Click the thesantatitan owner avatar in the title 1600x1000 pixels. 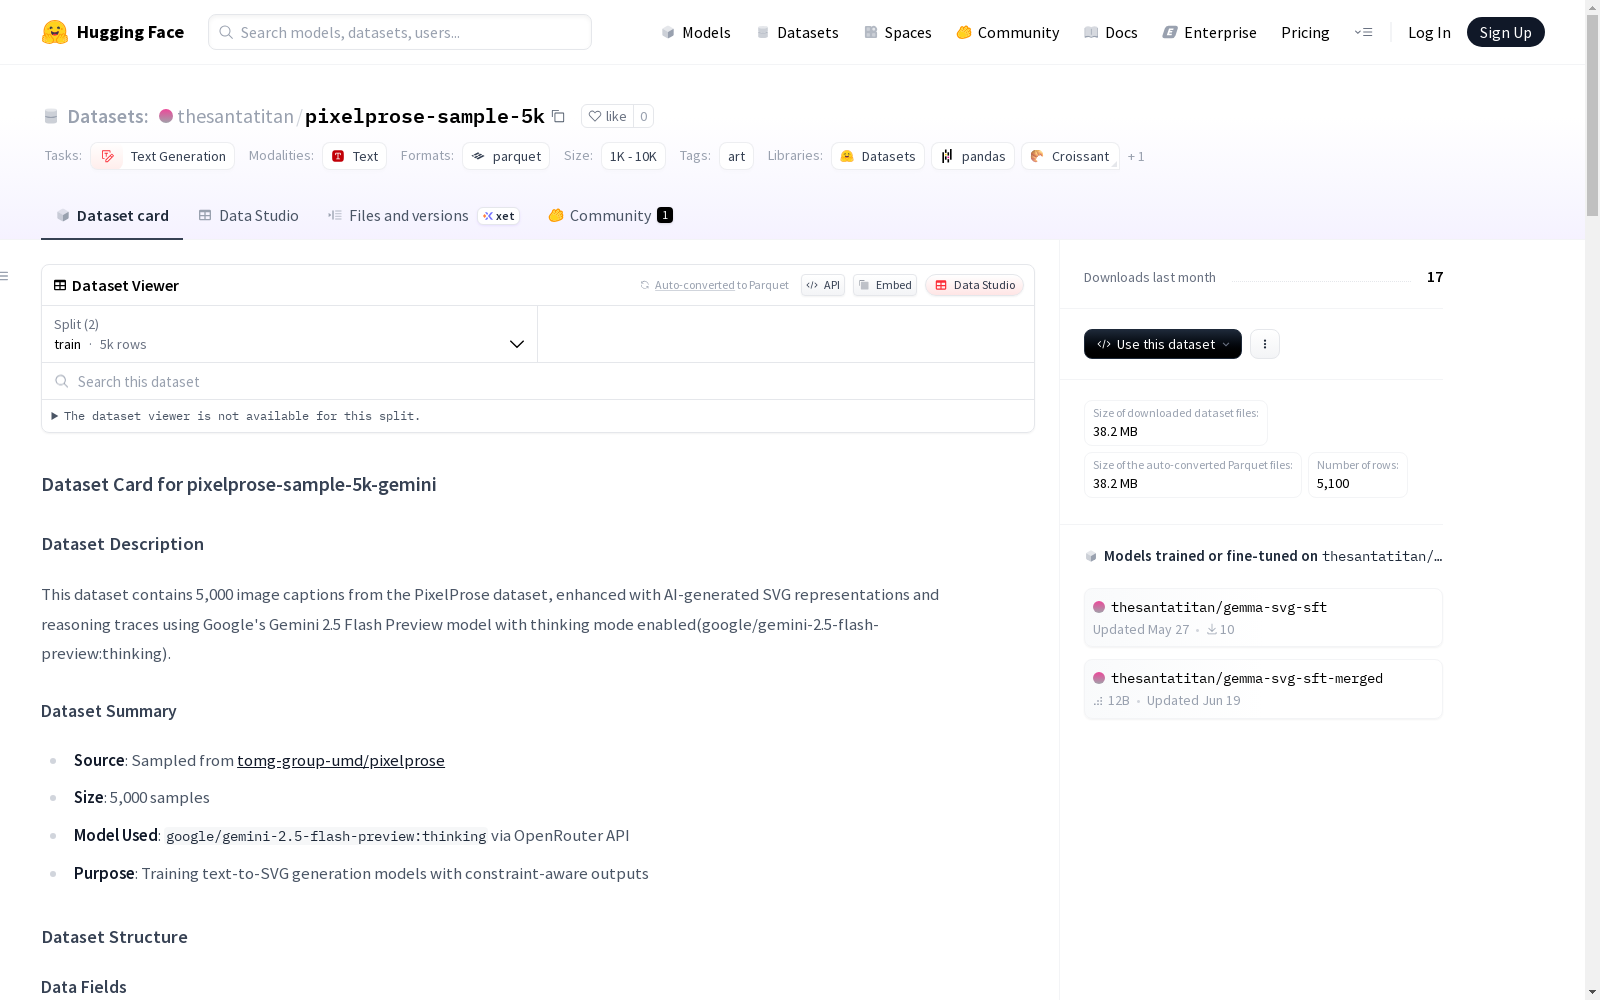coord(166,116)
